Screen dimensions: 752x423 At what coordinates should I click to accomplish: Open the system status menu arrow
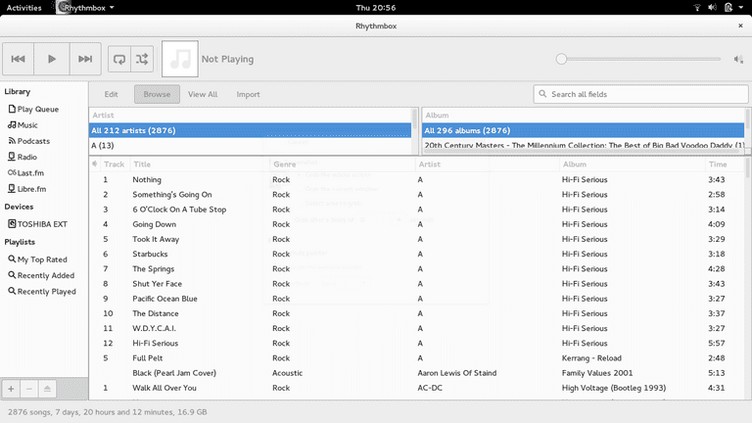coord(741,7)
